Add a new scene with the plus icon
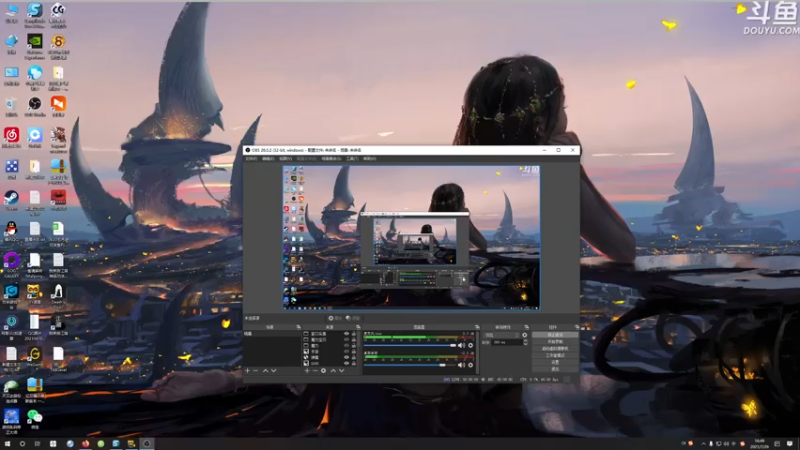Image resolution: width=800 pixels, height=450 pixels. 247,371
